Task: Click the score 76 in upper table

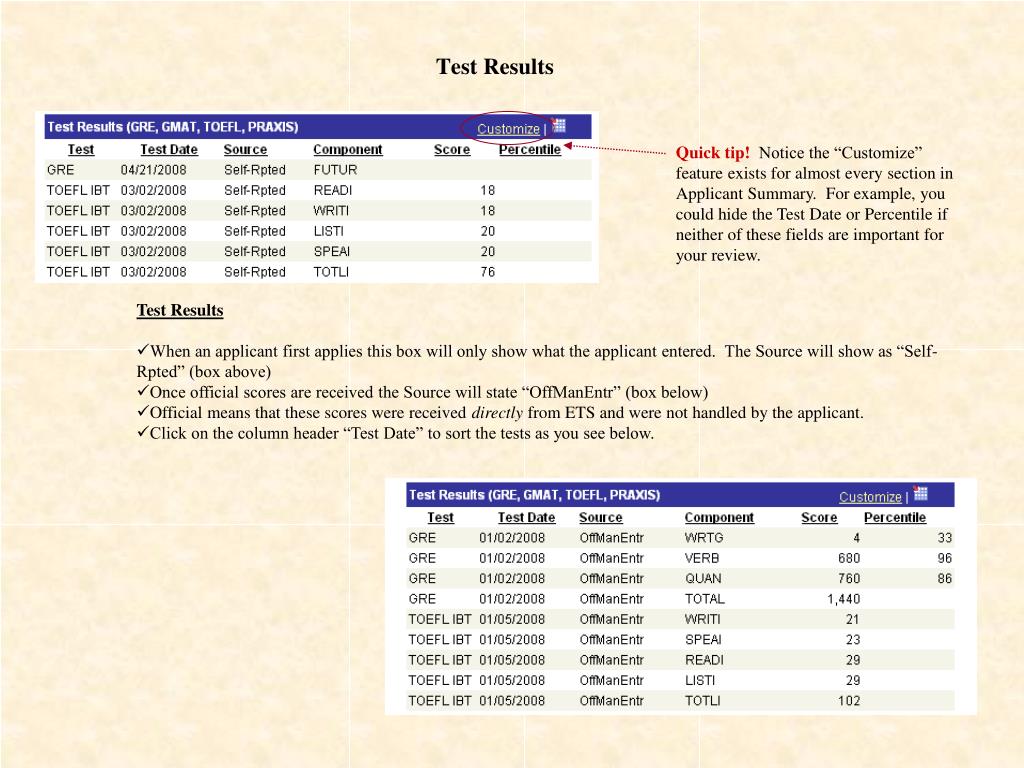Action: click(x=488, y=272)
